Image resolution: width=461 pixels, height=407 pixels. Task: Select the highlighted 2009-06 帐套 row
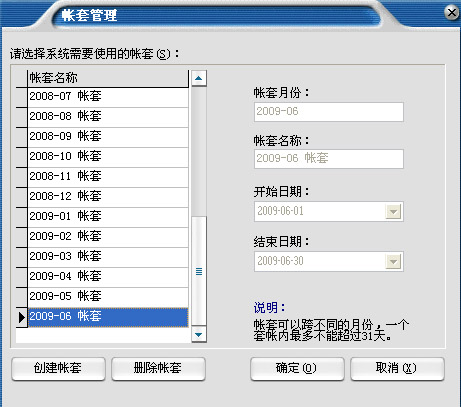tap(108, 317)
